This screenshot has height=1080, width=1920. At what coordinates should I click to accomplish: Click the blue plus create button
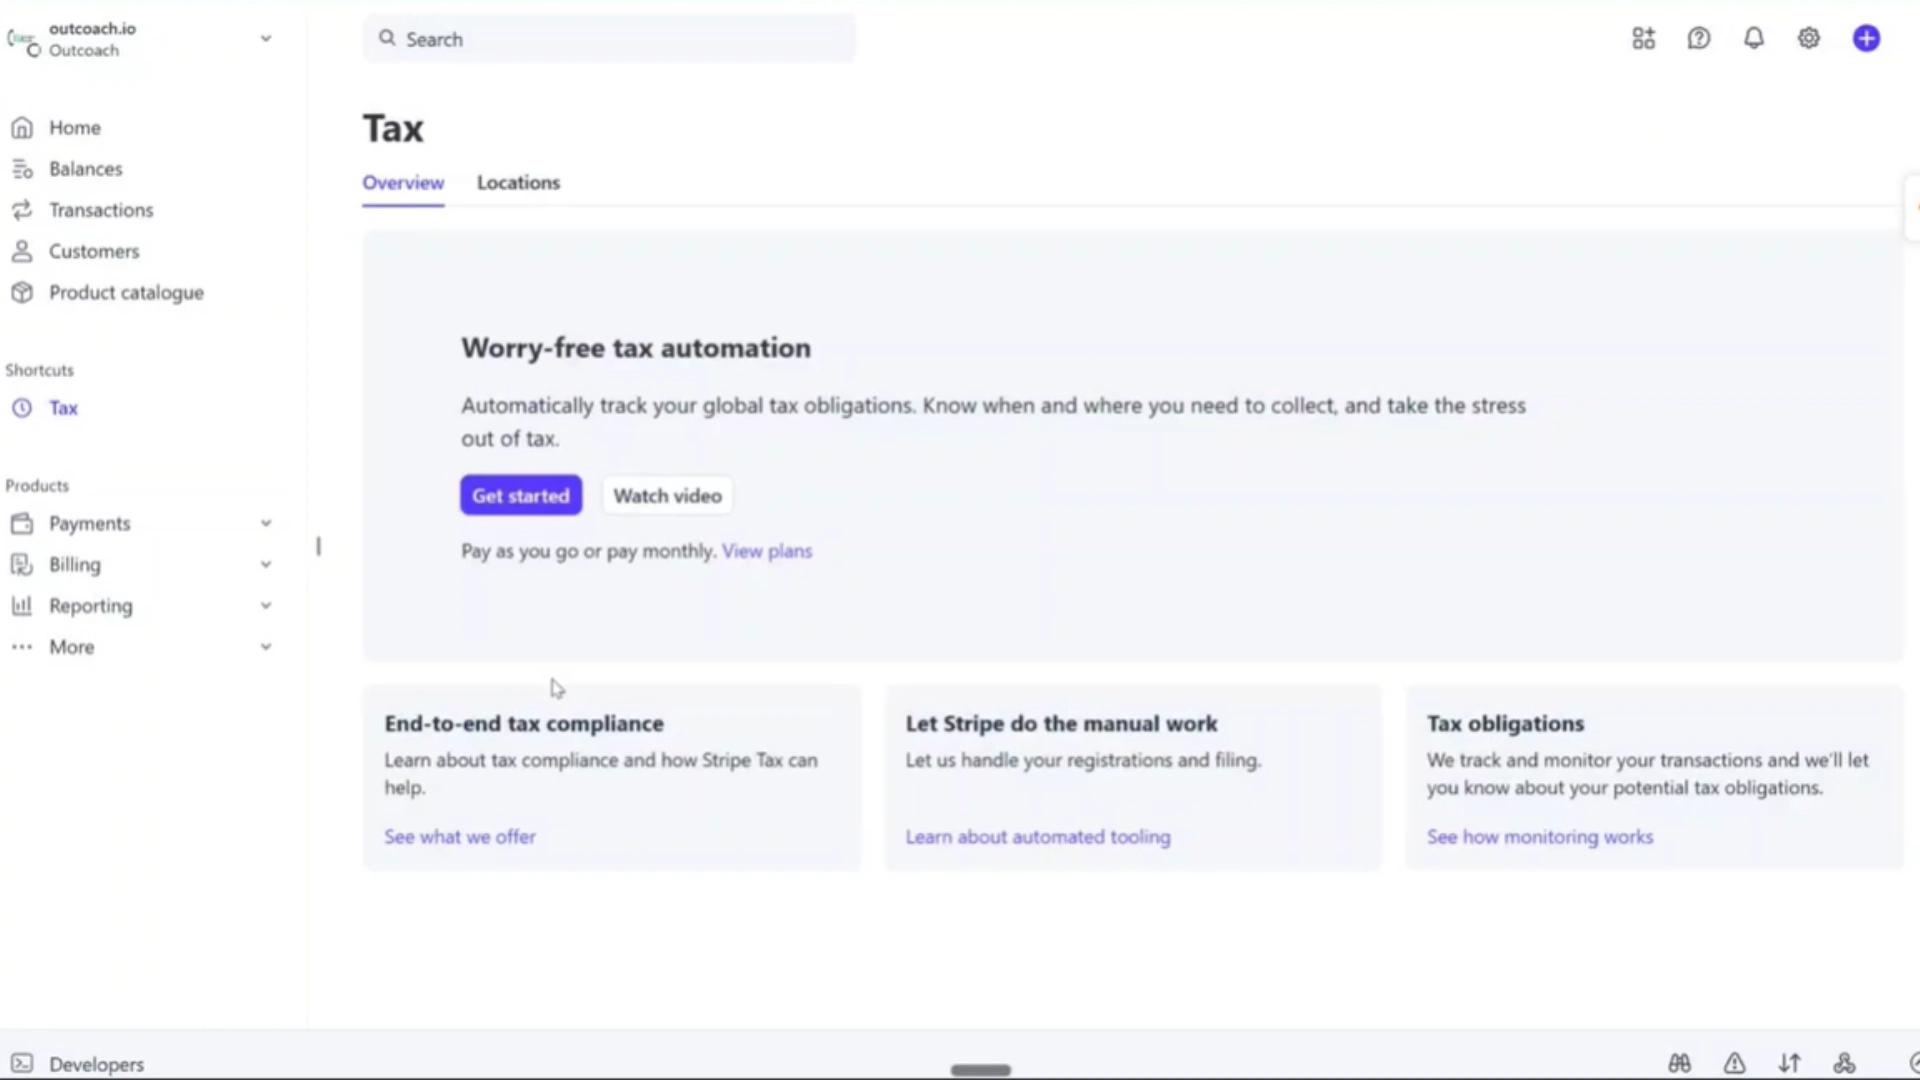pyautogui.click(x=1866, y=39)
